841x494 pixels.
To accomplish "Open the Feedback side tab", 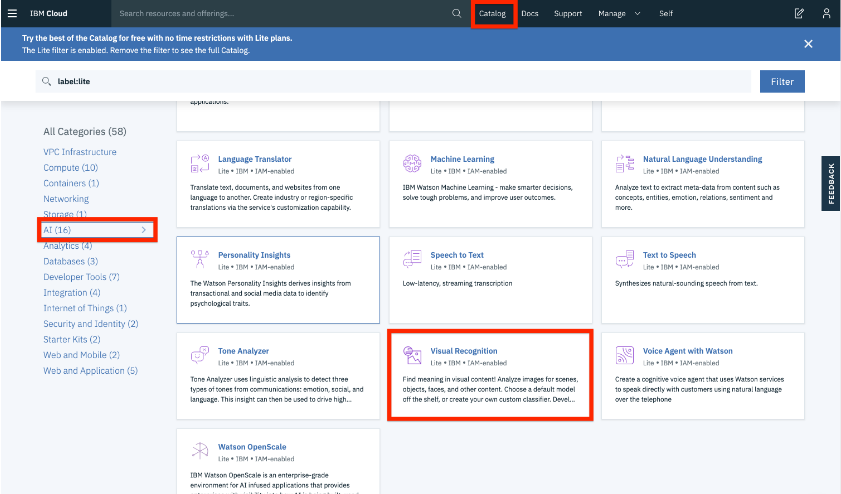I will pos(831,183).
